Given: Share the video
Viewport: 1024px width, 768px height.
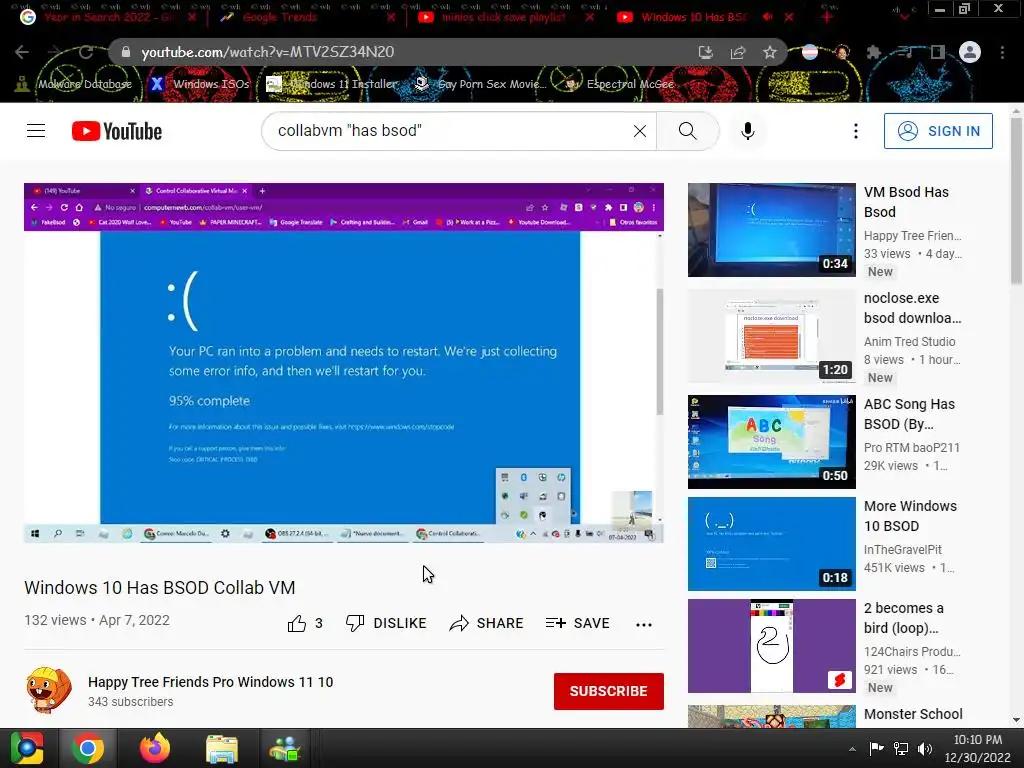Looking at the screenshot, I should pyautogui.click(x=487, y=624).
